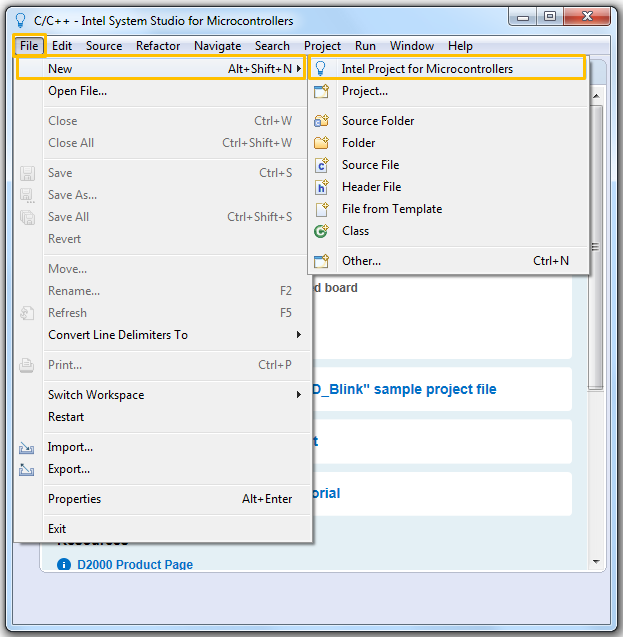Select Properties in File menu
This screenshot has height=637, width=623.
pyautogui.click(x=162, y=499)
